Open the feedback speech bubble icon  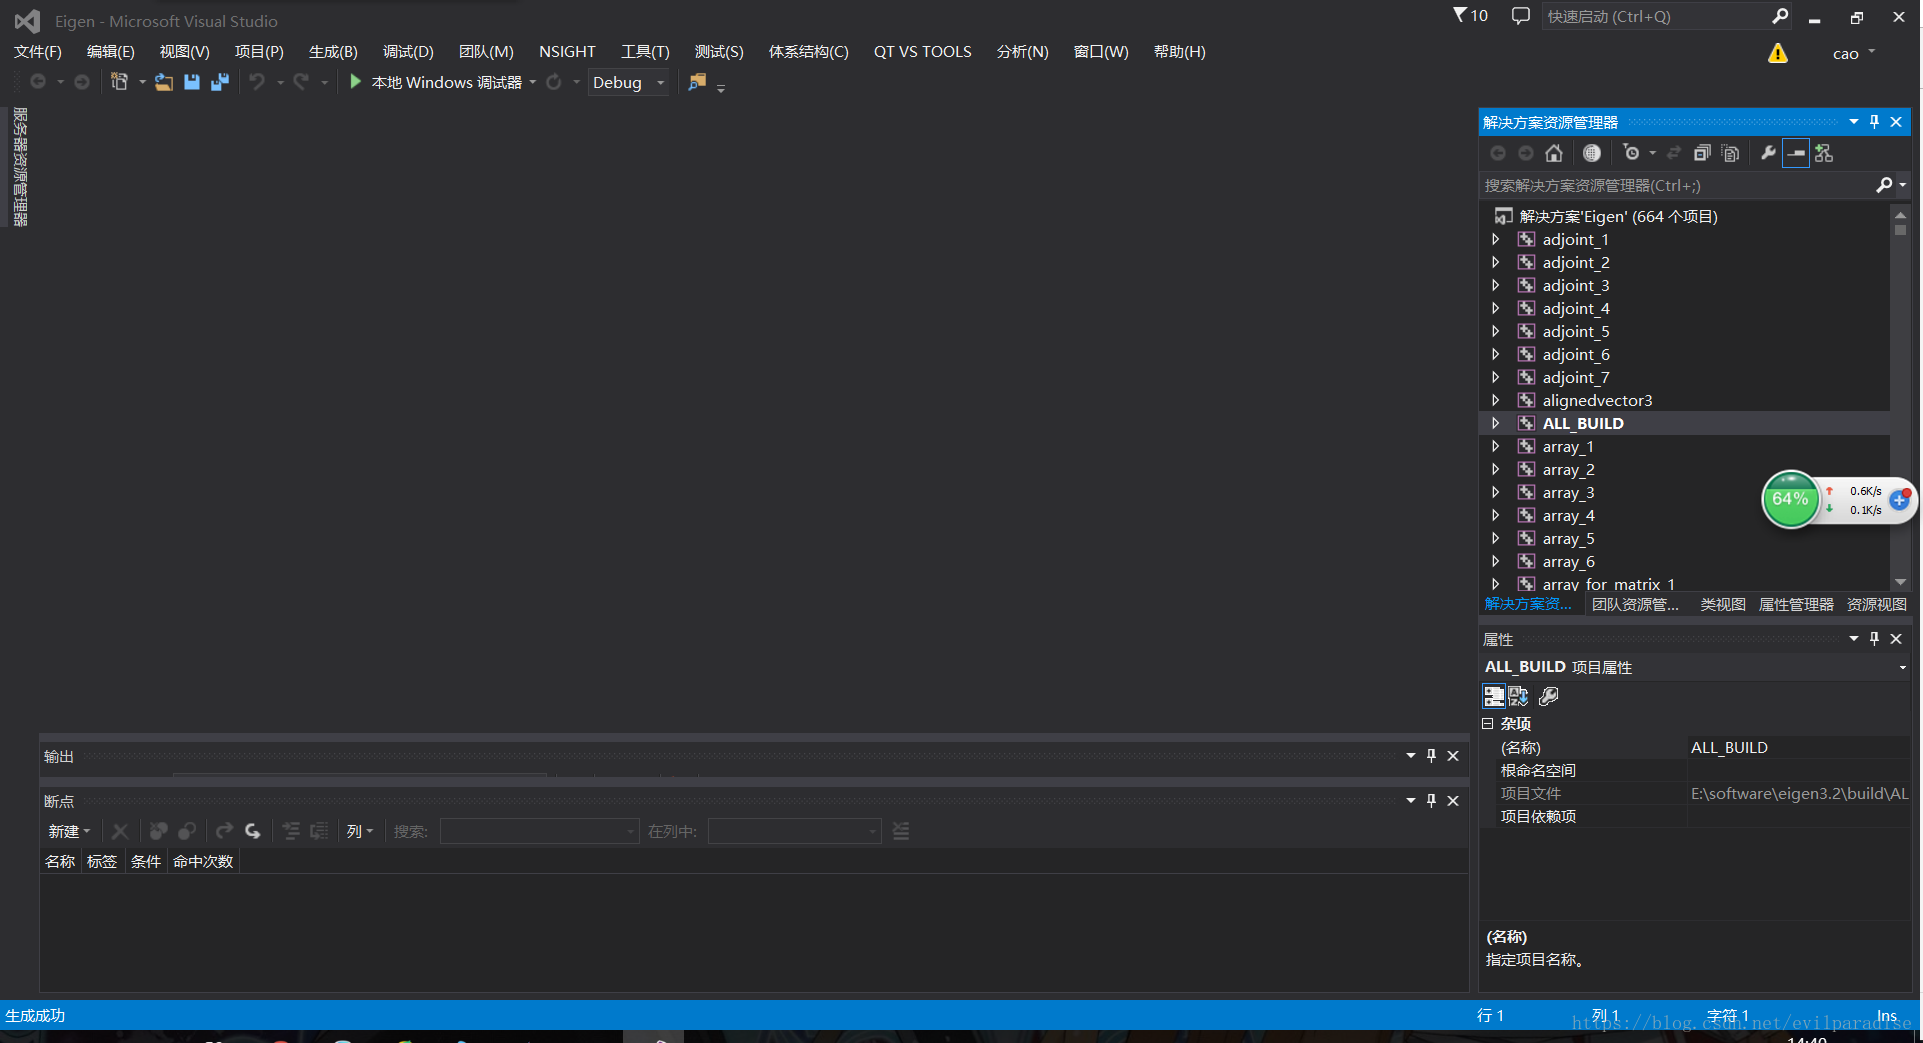[x=1521, y=16]
